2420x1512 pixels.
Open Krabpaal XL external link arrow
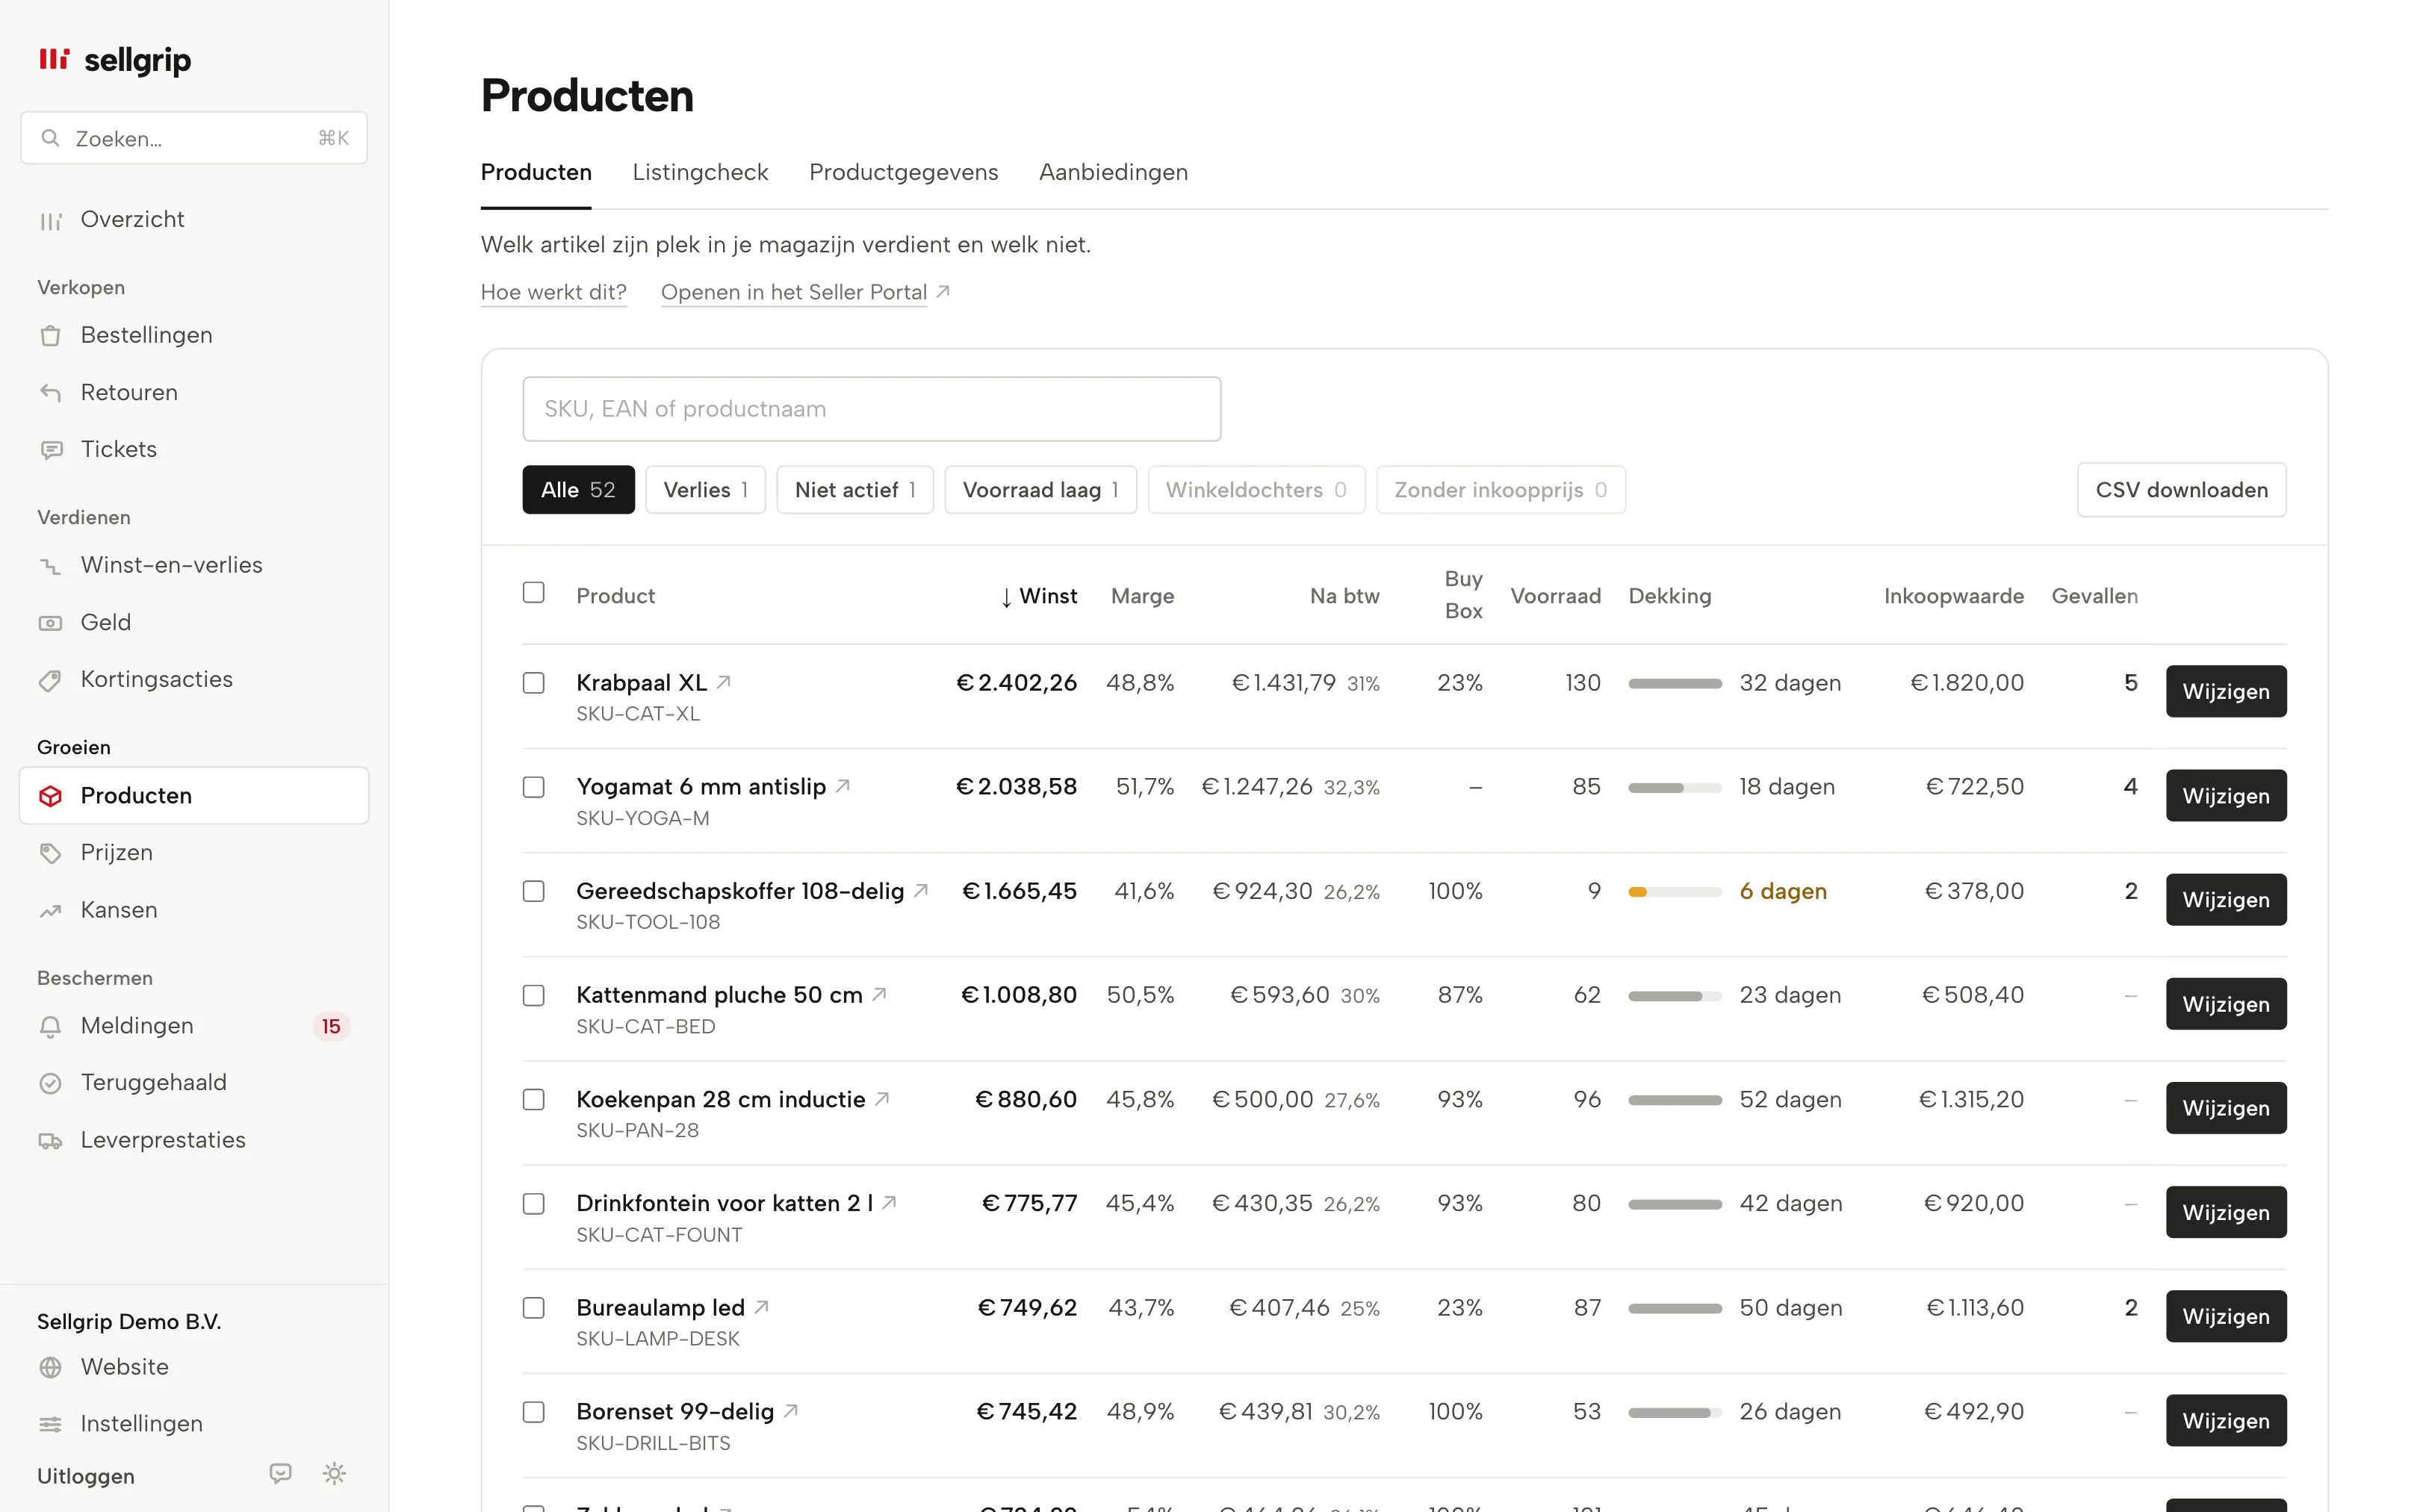724,682
